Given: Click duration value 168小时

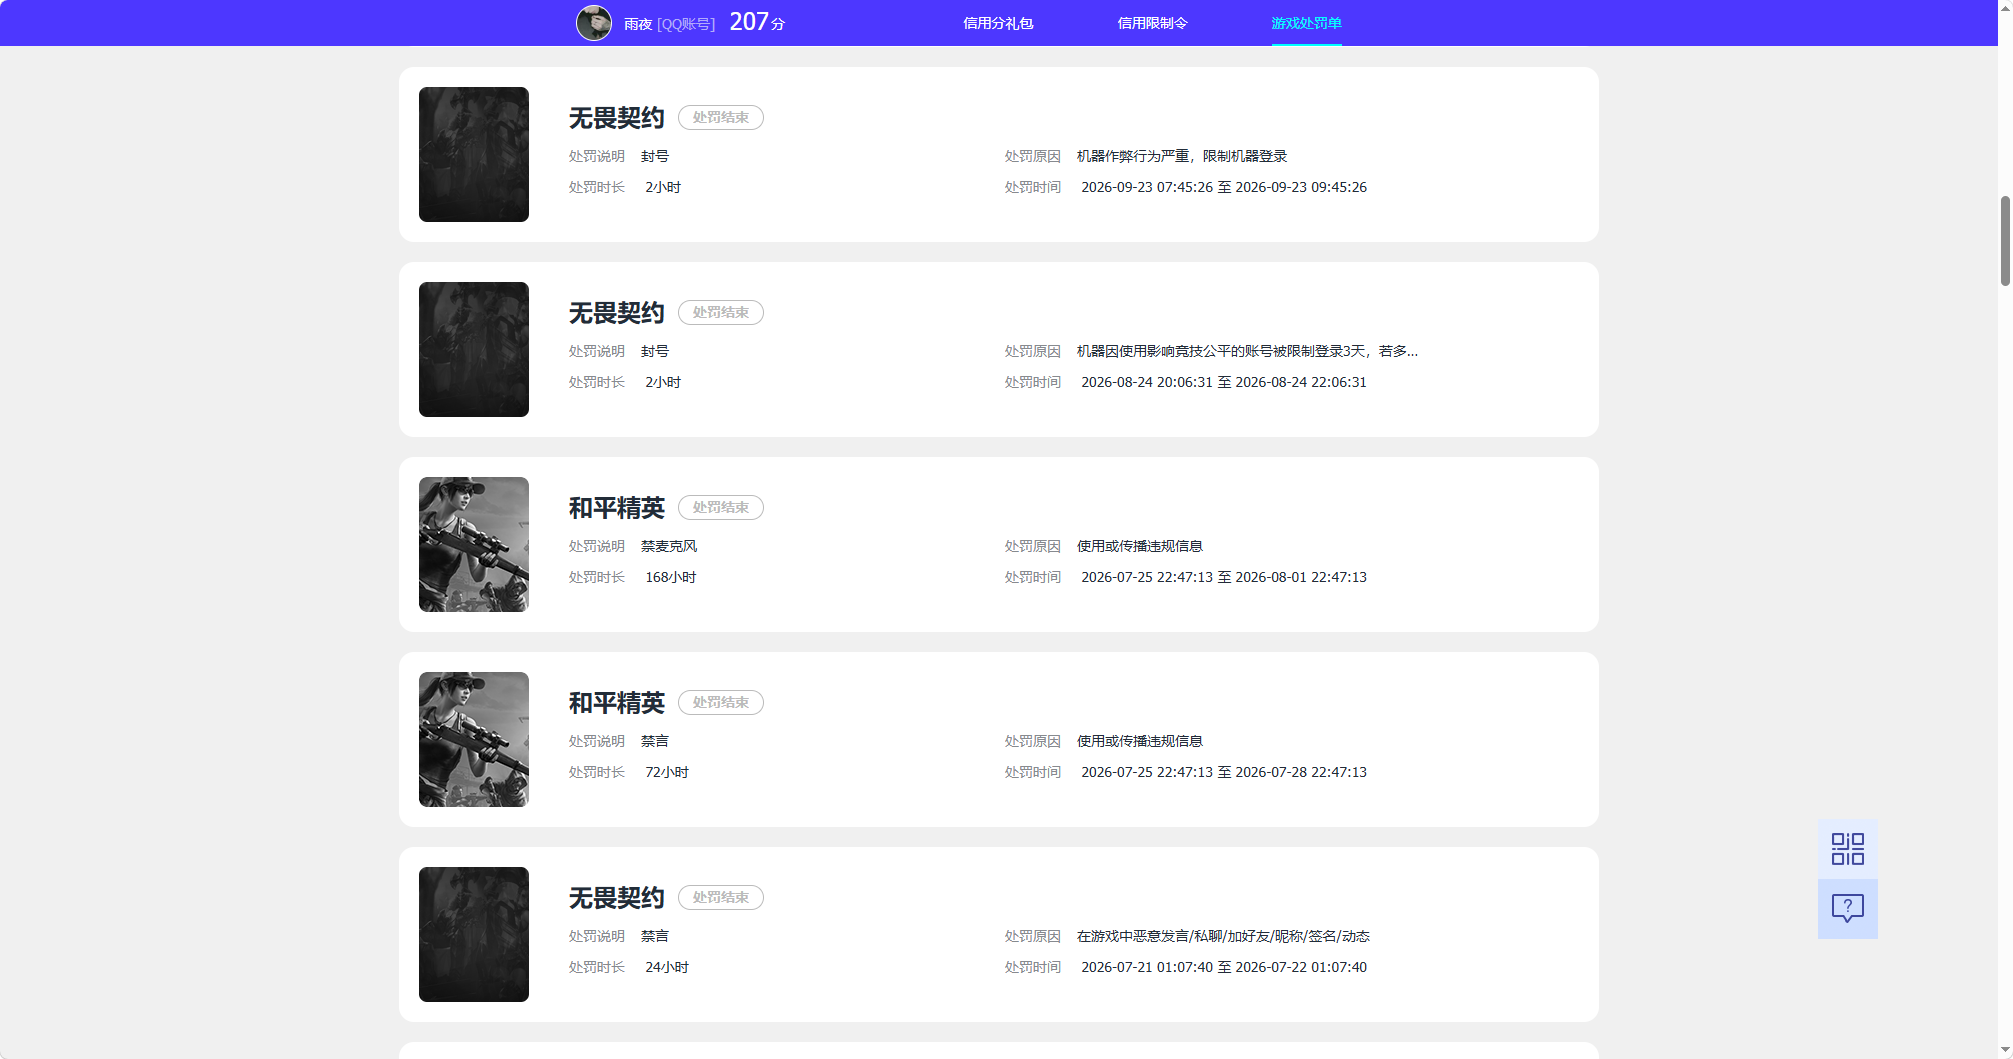Looking at the screenshot, I should 671,577.
